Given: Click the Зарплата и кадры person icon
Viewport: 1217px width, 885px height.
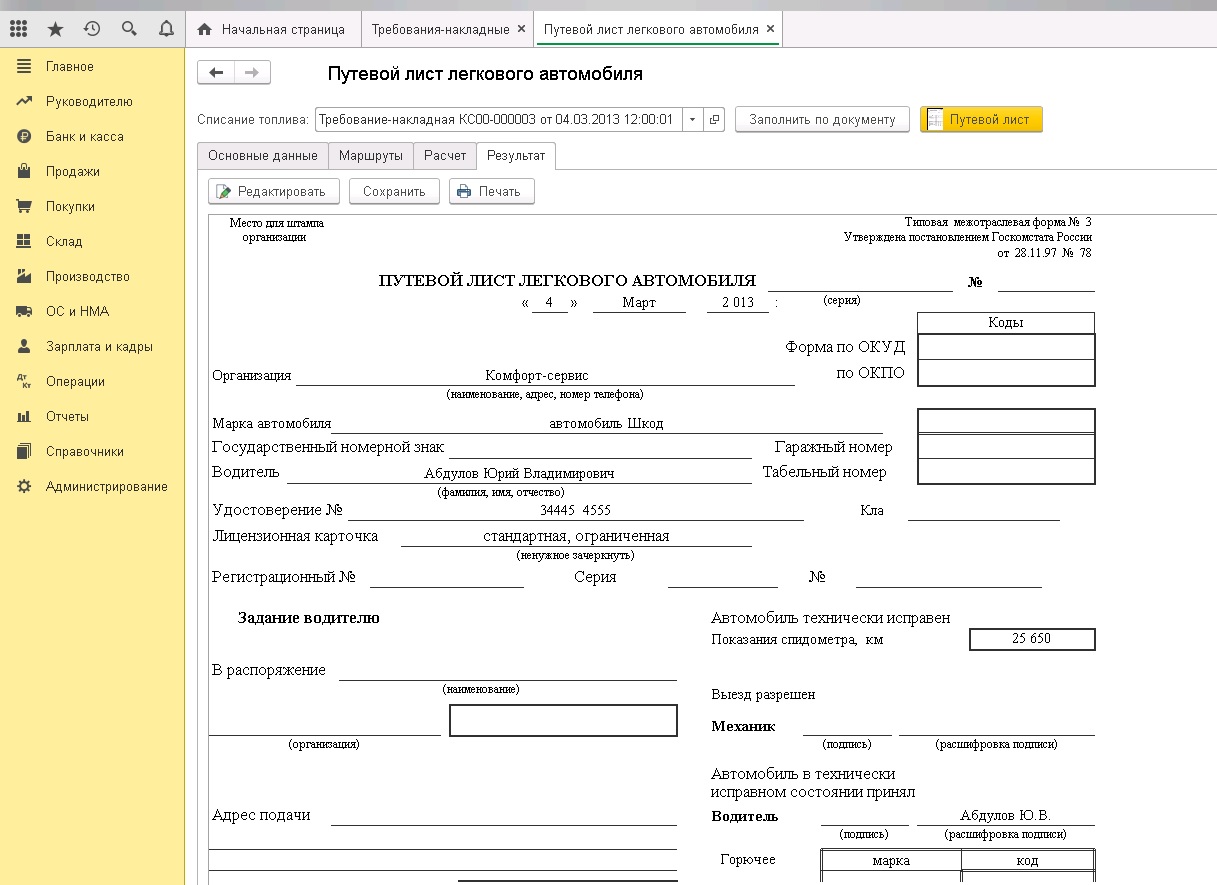Looking at the screenshot, I should tap(24, 347).
